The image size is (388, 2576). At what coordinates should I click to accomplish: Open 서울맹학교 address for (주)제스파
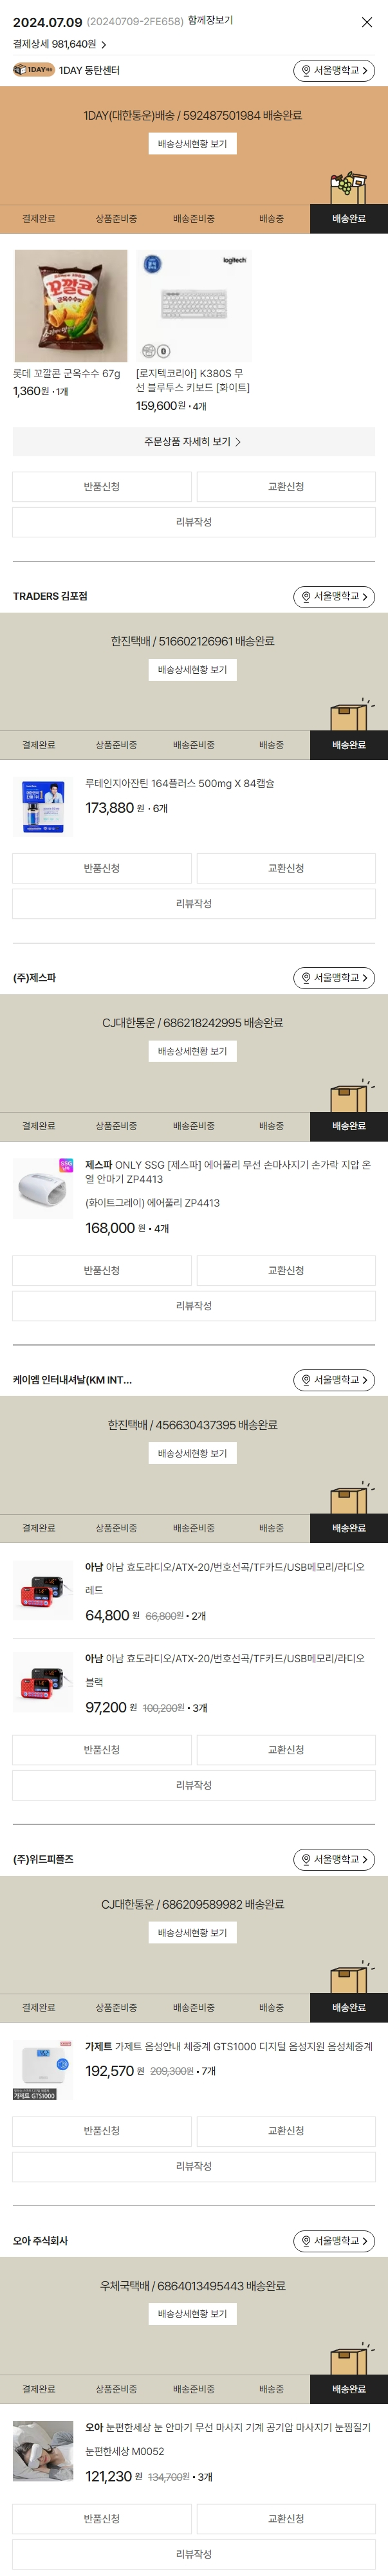click(333, 978)
